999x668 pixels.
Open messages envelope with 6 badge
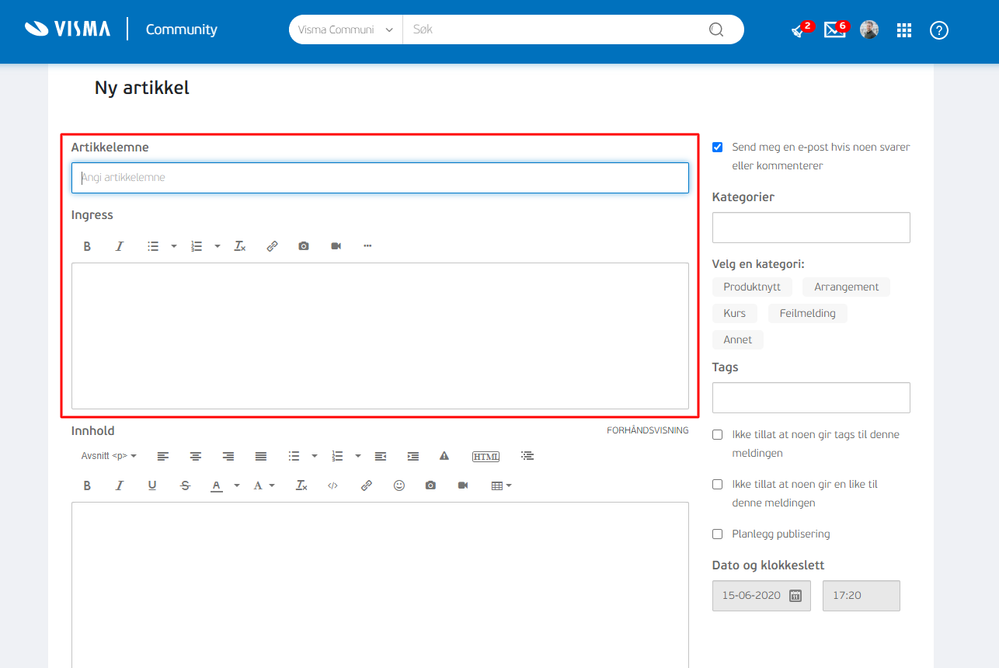pyautogui.click(x=836, y=29)
